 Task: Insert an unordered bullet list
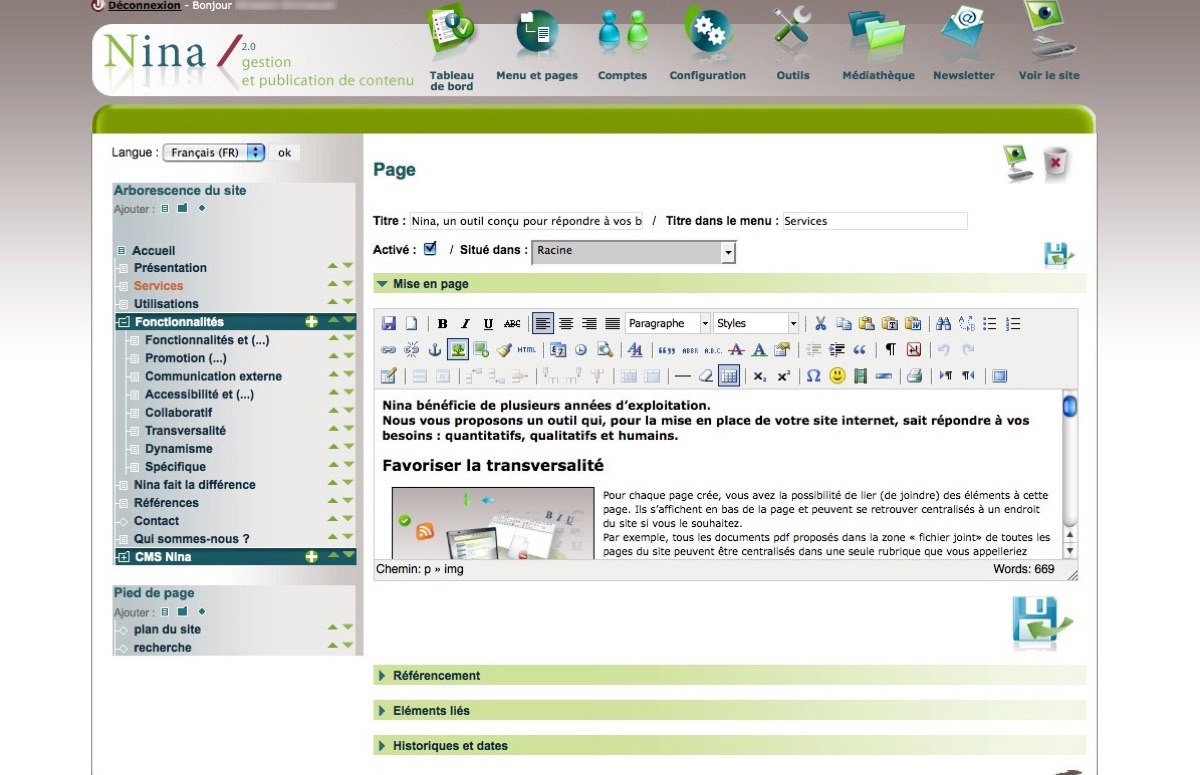pos(990,323)
